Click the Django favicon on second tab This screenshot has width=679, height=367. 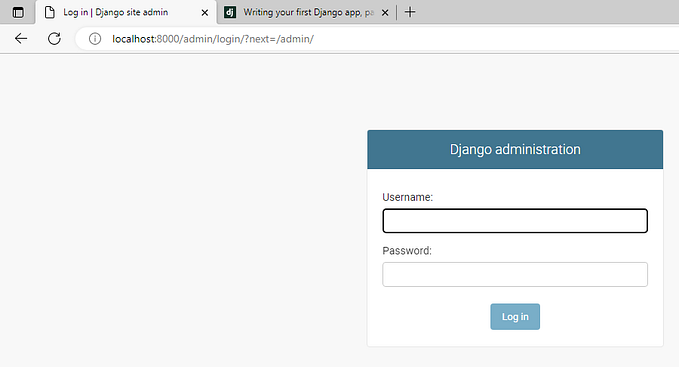(x=230, y=13)
